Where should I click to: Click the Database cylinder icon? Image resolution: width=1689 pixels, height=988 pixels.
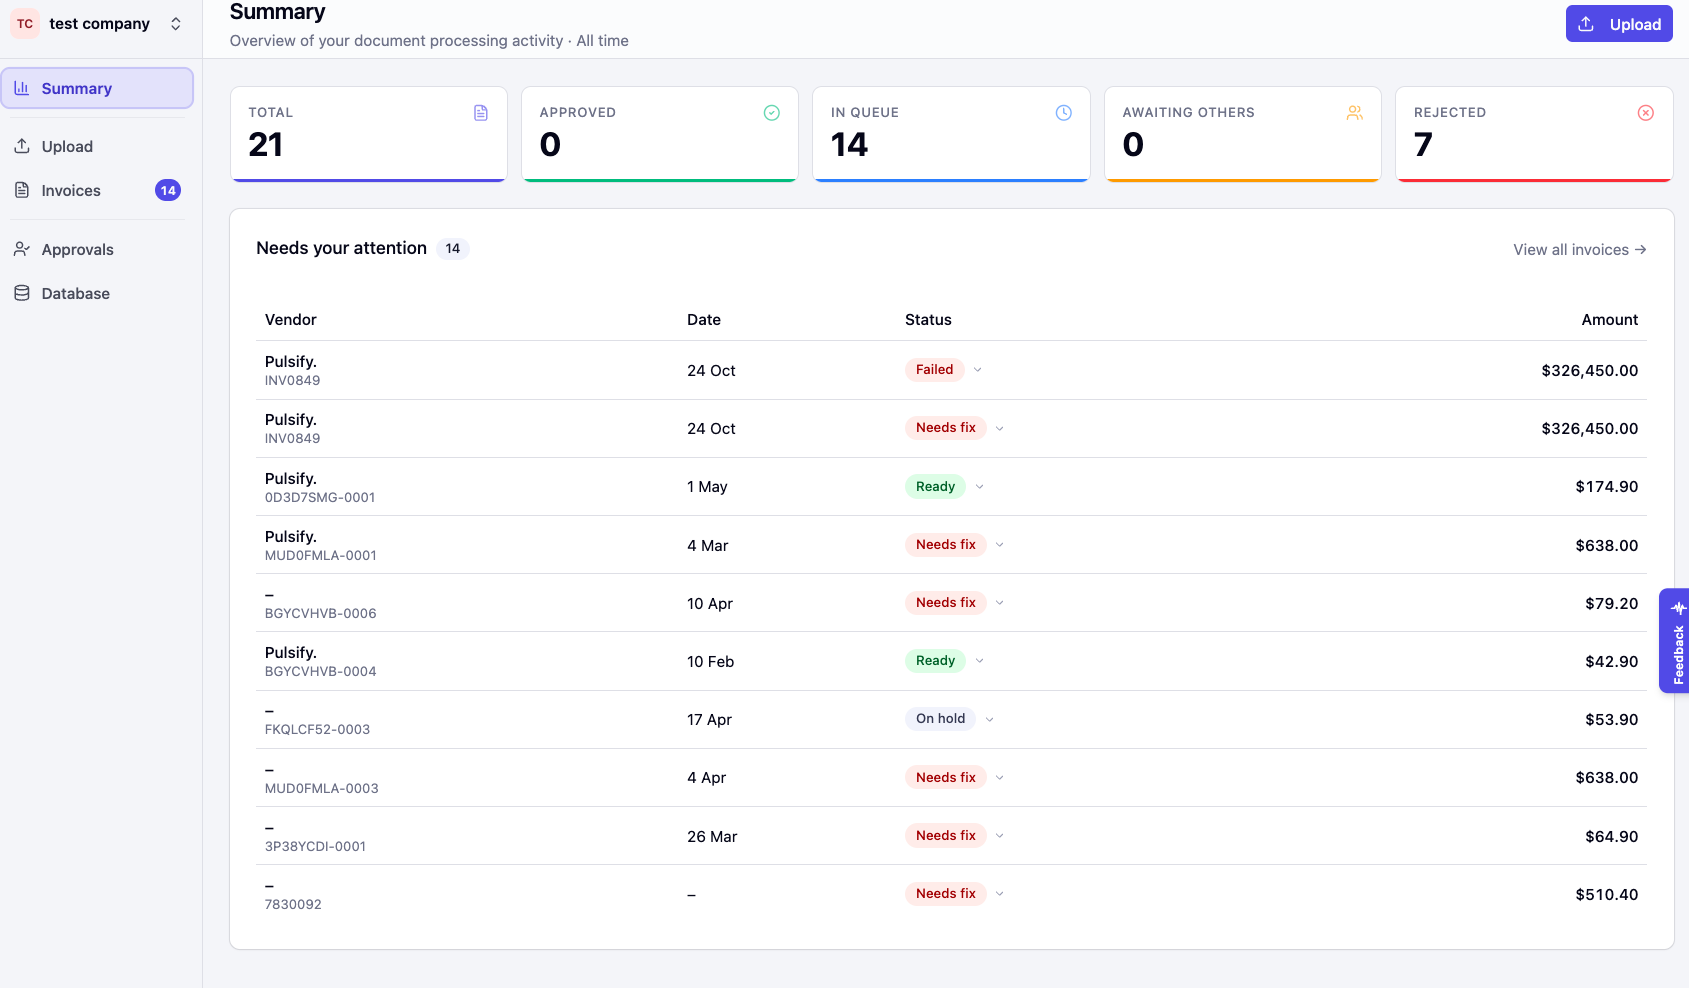22,293
